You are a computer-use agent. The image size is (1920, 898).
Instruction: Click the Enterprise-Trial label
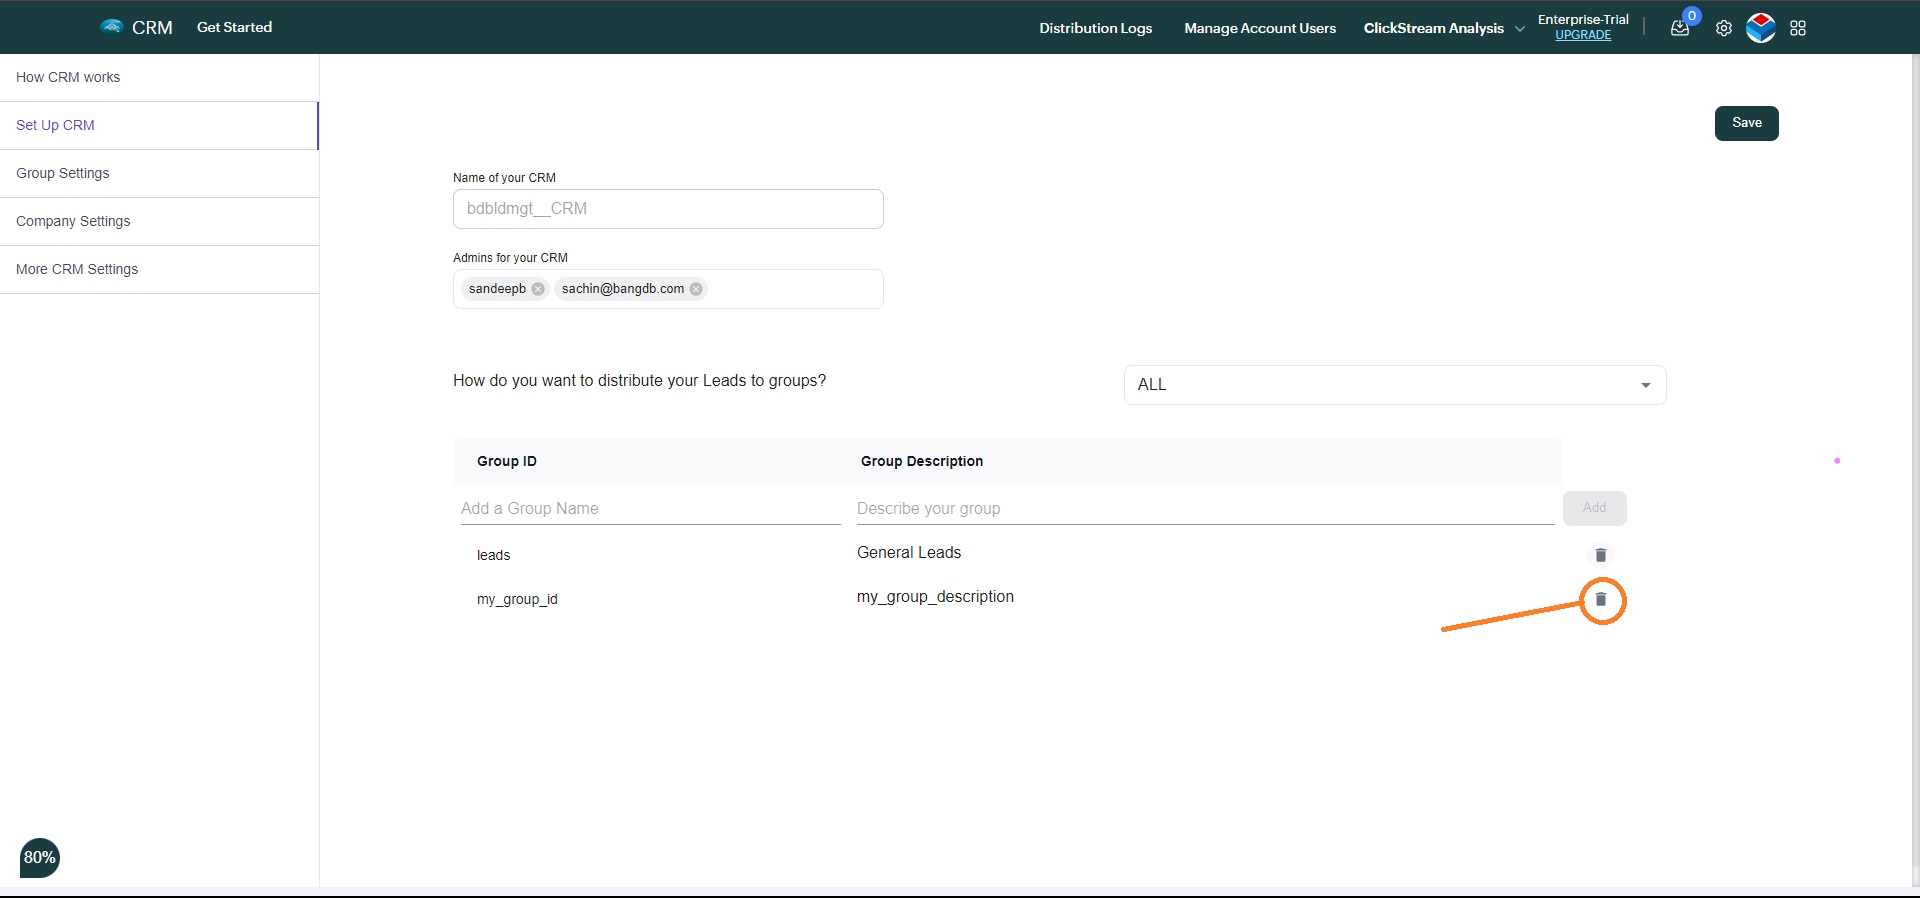pos(1583,19)
